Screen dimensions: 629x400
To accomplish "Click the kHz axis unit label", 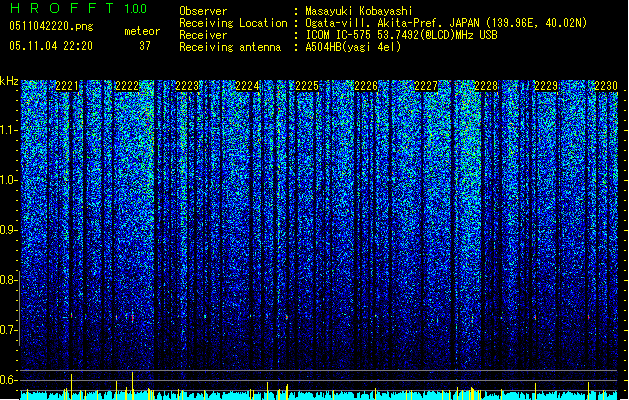I will click(x=9, y=81).
